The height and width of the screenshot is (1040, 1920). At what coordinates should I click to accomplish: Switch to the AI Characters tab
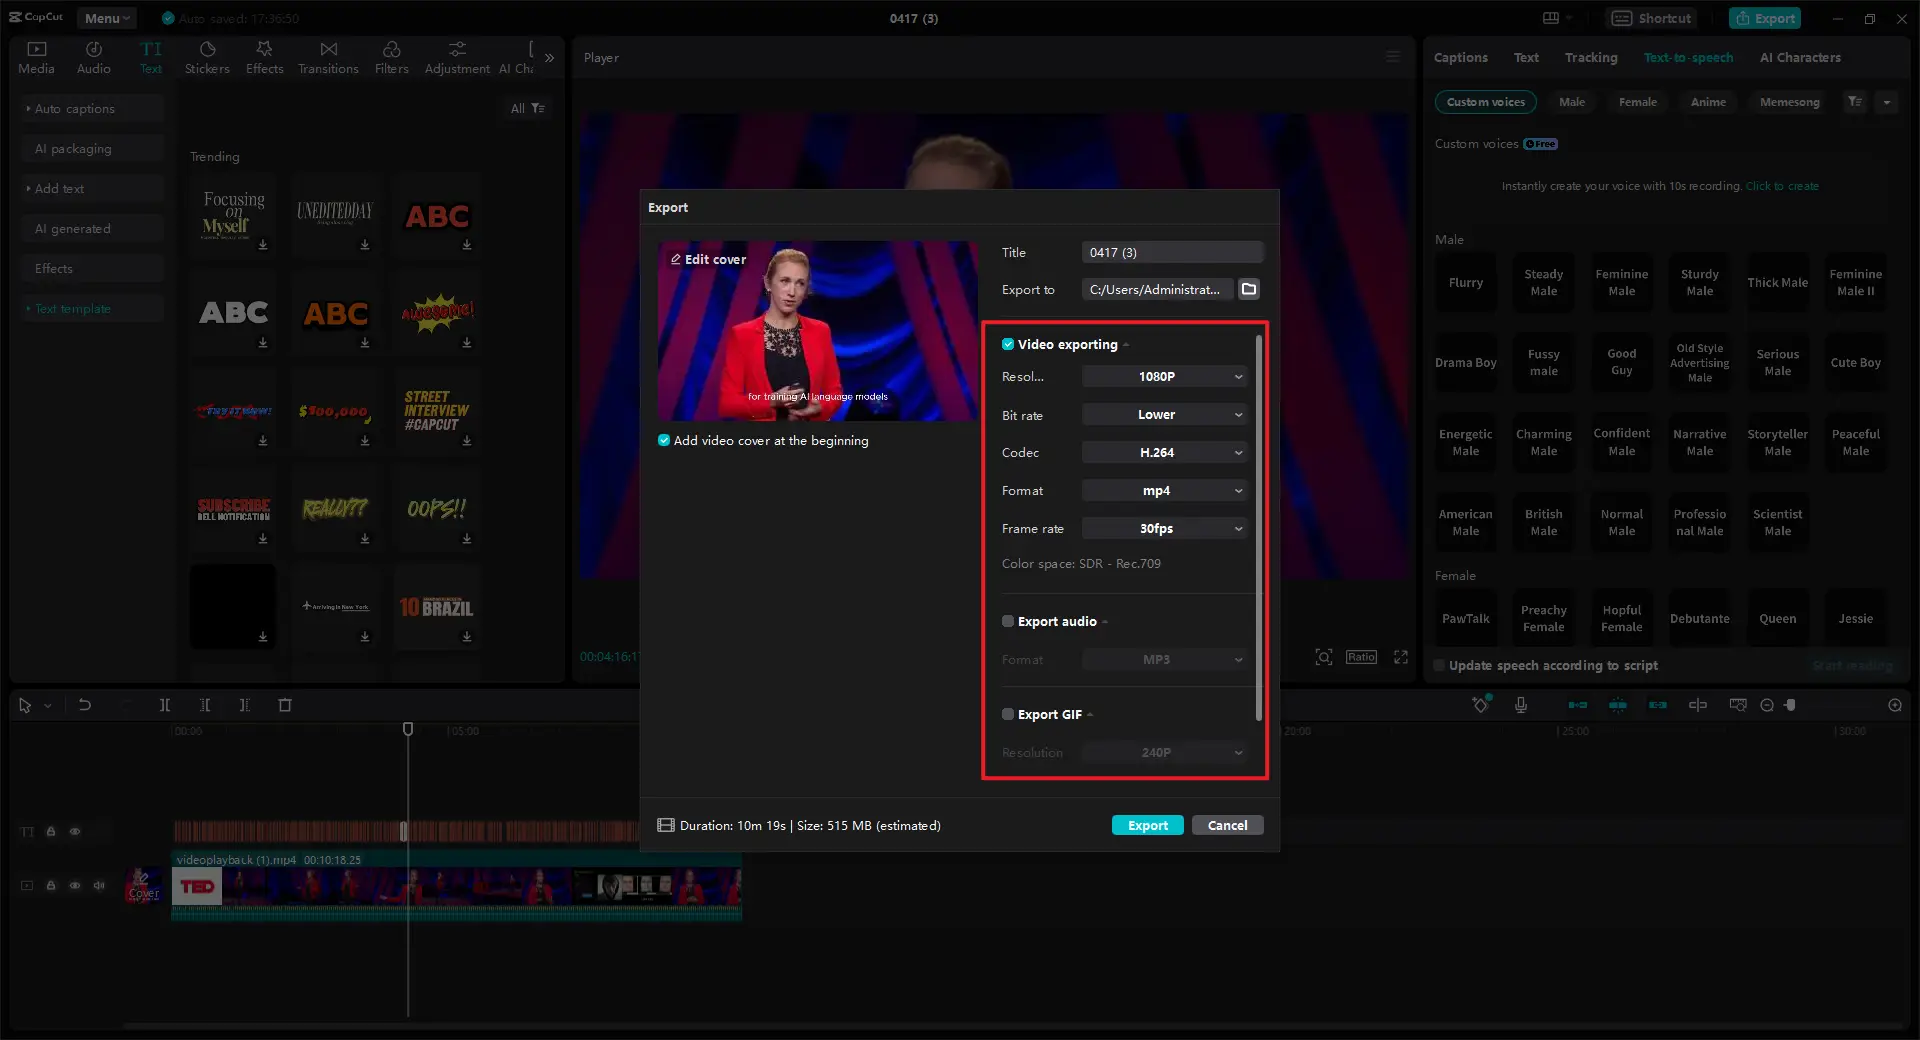[1800, 57]
